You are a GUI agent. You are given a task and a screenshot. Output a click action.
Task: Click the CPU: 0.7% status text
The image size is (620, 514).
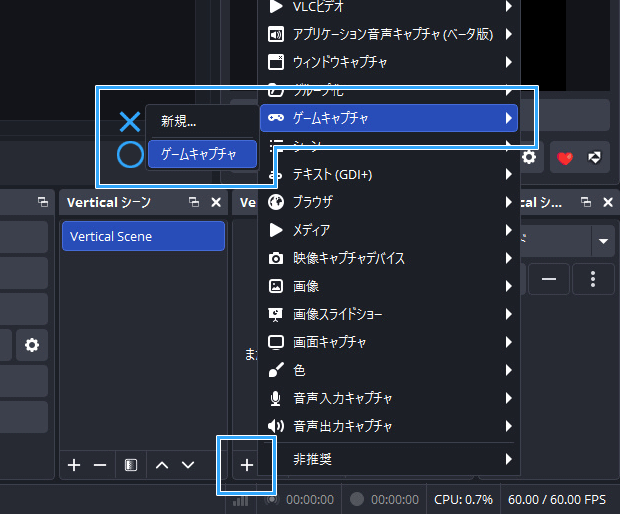pyautogui.click(x=463, y=500)
